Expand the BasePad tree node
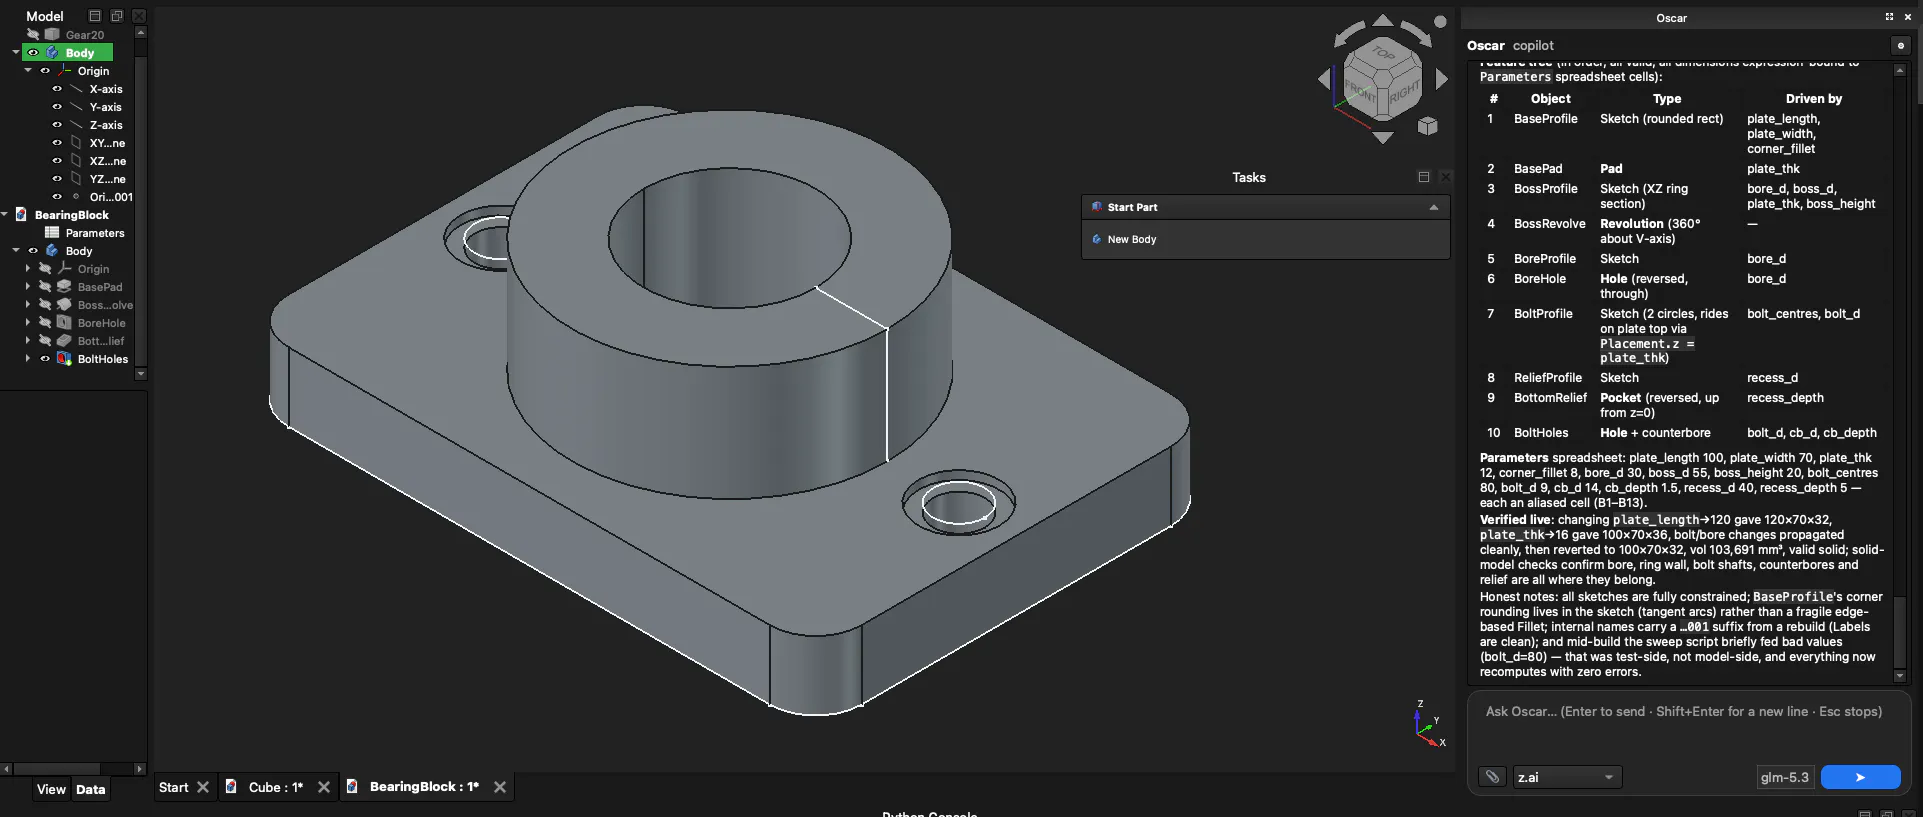This screenshot has width=1923, height=817. pyautogui.click(x=28, y=287)
